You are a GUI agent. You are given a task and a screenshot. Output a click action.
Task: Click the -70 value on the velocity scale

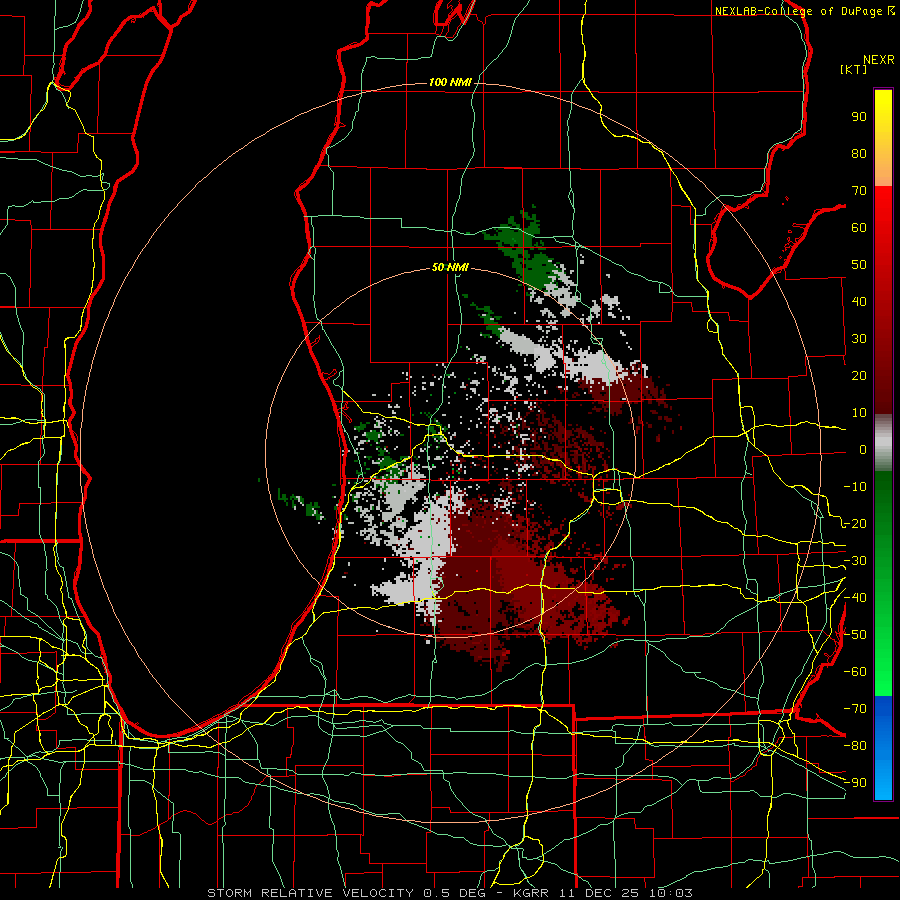coord(855,709)
